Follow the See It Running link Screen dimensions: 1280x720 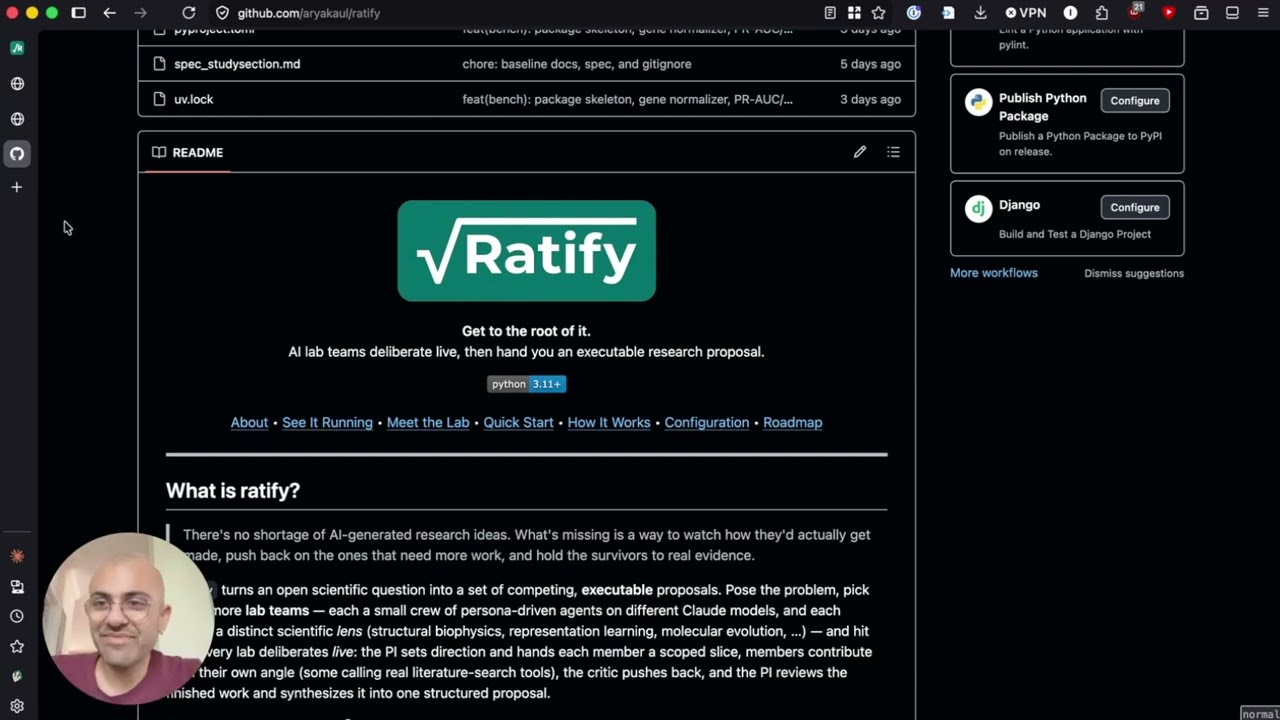click(x=327, y=422)
